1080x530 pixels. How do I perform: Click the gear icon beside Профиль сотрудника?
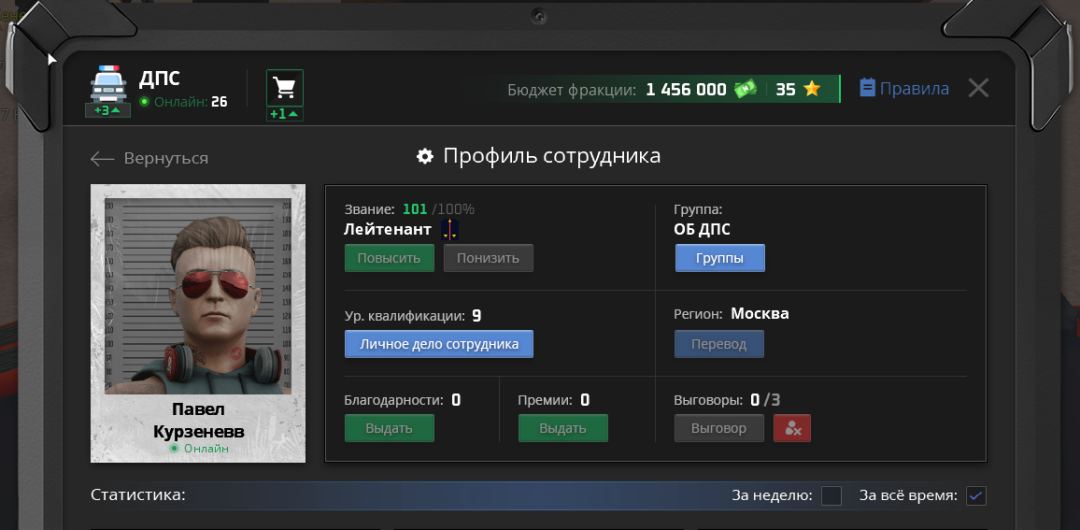click(425, 156)
